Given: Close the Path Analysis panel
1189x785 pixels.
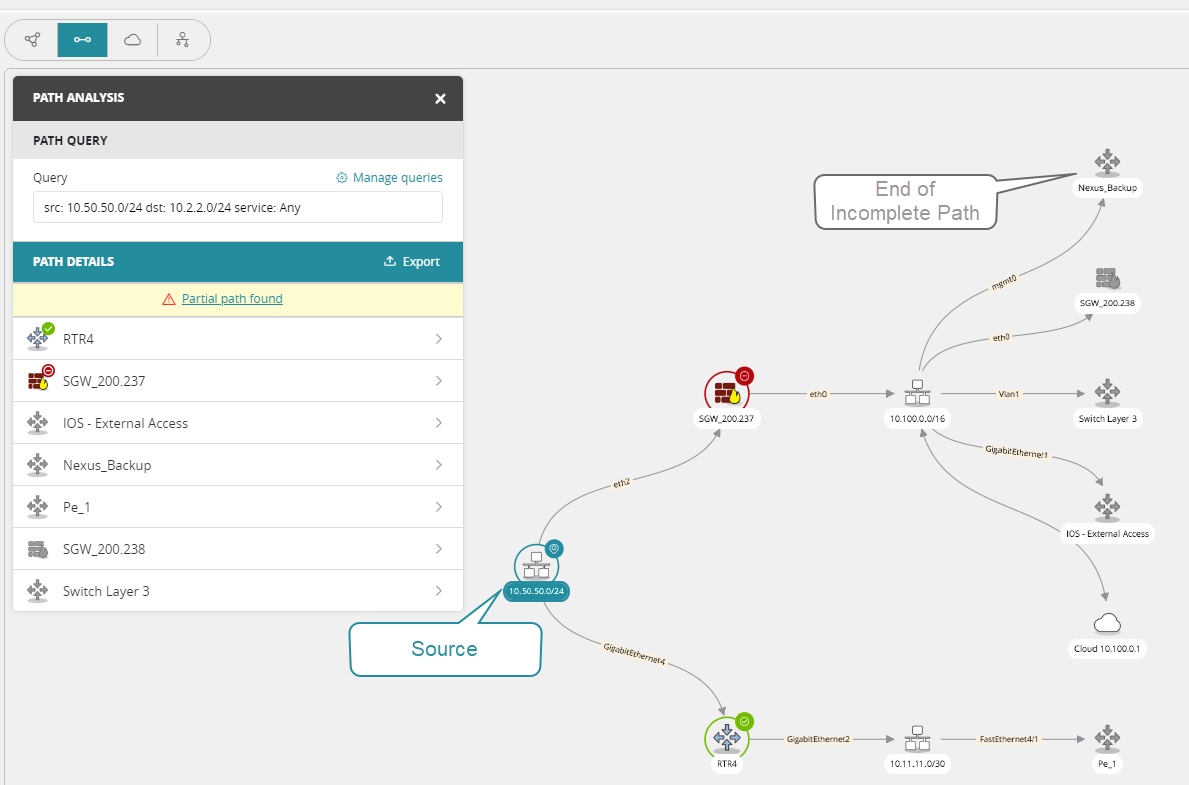Looking at the screenshot, I should click(x=440, y=99).
